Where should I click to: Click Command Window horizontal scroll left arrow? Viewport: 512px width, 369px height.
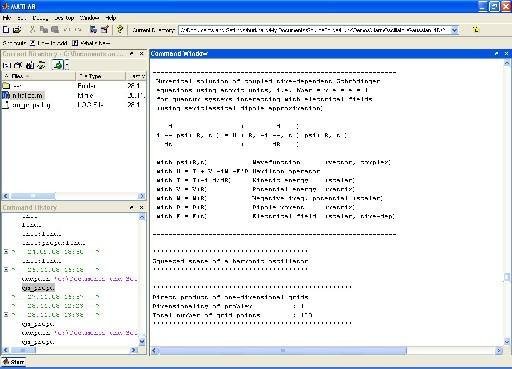(x=155, y=350)
